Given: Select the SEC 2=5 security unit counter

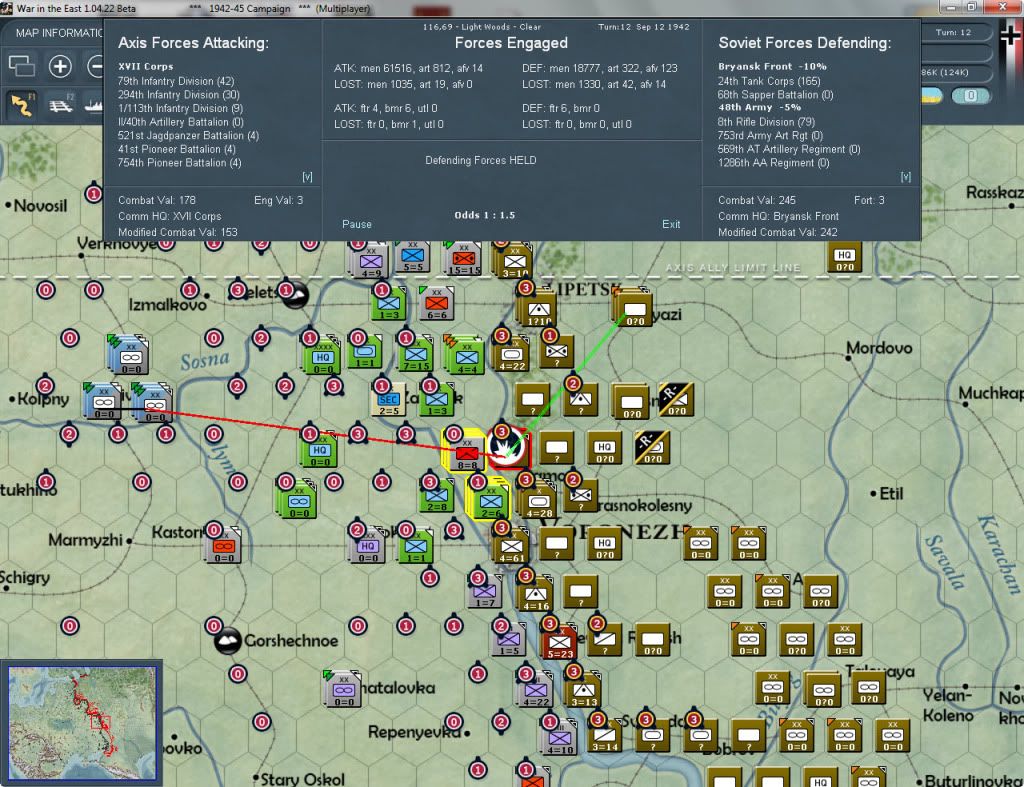Looking at the screenshot, I should pos(389,400).
